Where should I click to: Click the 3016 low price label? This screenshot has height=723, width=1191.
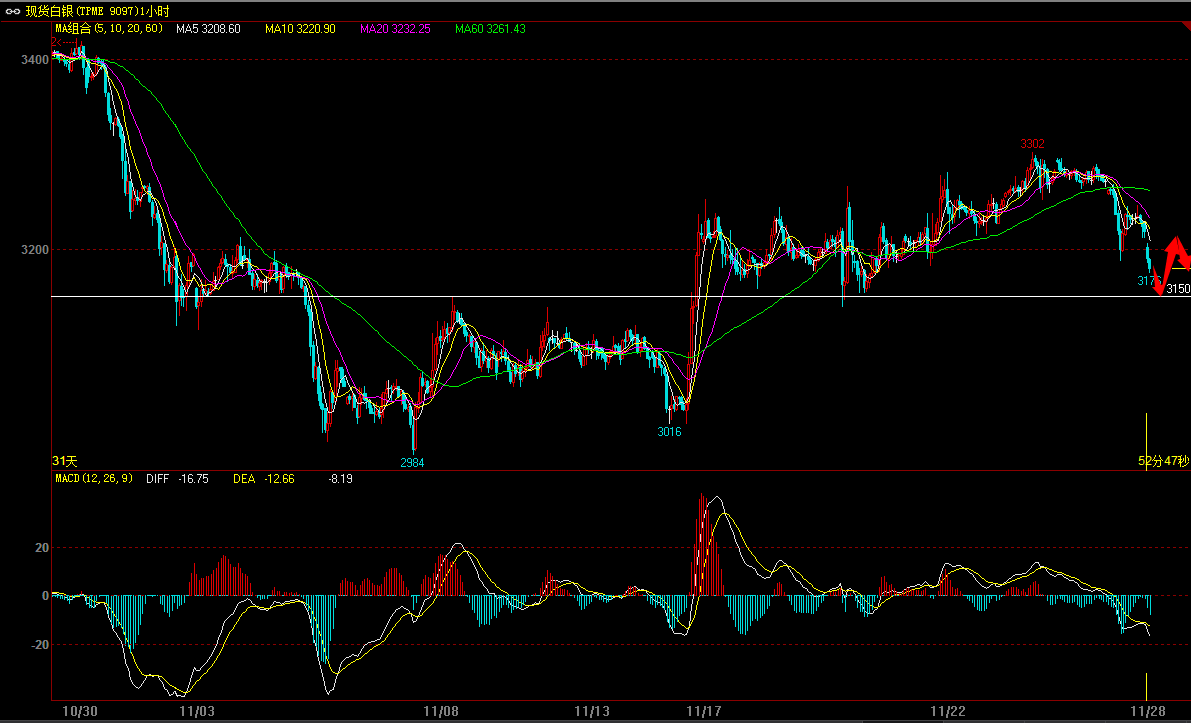click(x=669, y=432)
